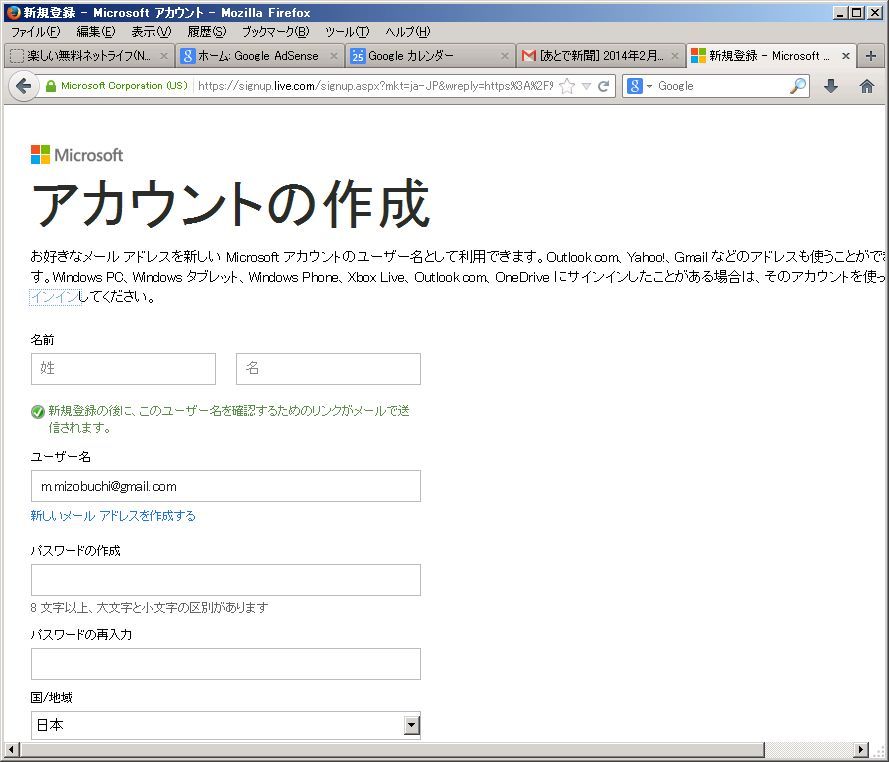Switch to the 楽しい無料ネットライフ tab
Viewport: 889px width, 762px height.
coord(88,56)
